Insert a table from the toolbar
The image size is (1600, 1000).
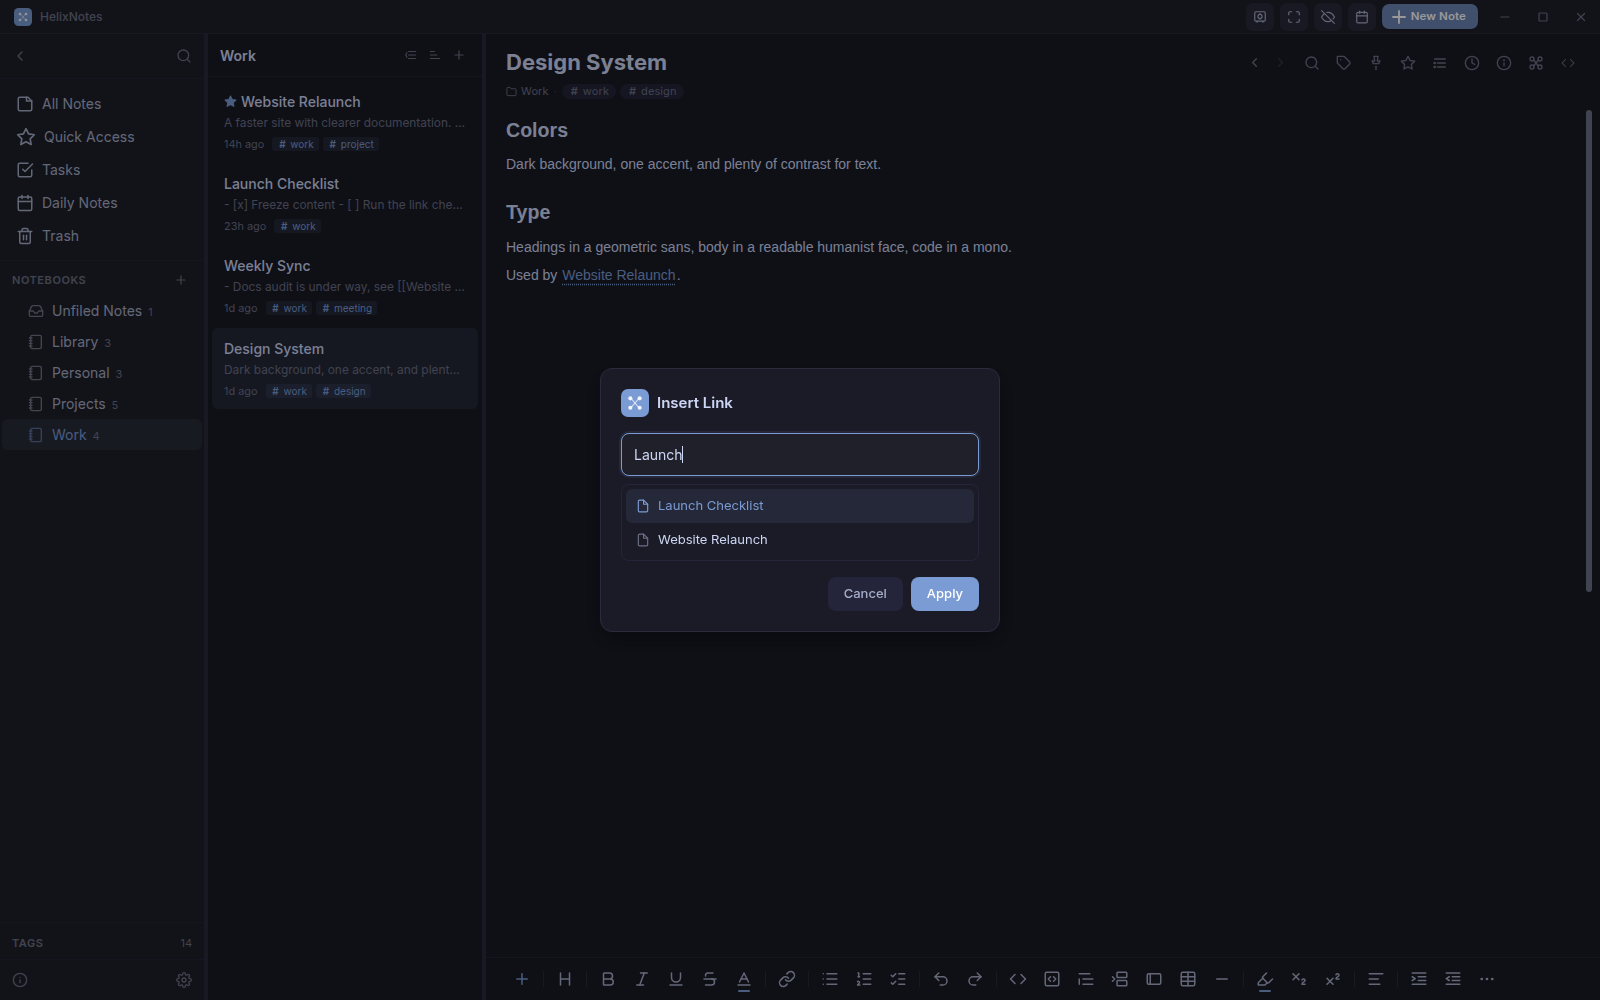point(1188,979)
